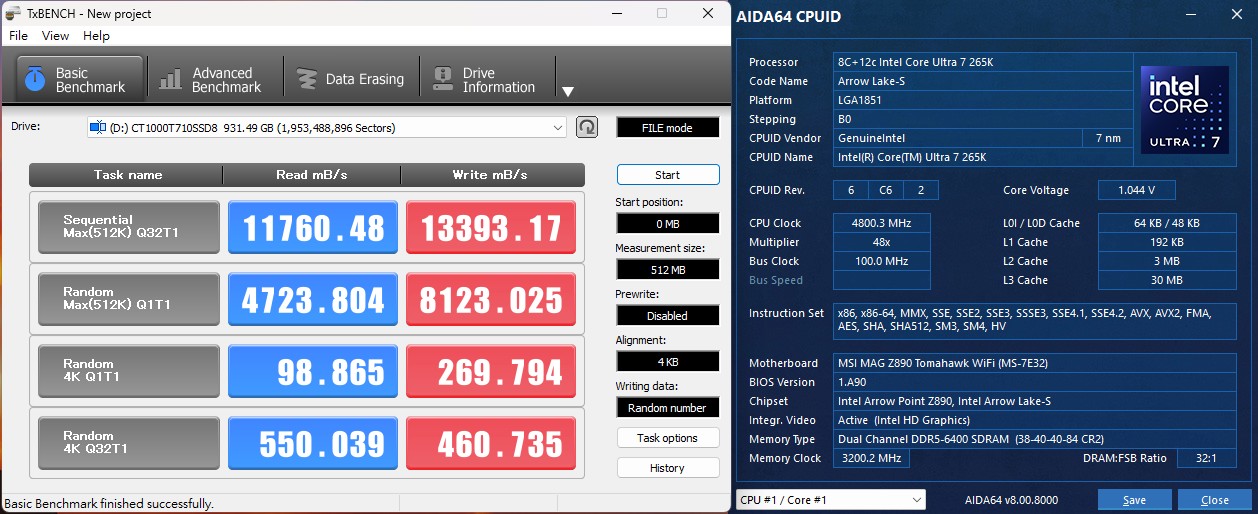This screenshot has height=514, width=1258.
Task: Close the TxBENCH window
Action: coord(708,13)
